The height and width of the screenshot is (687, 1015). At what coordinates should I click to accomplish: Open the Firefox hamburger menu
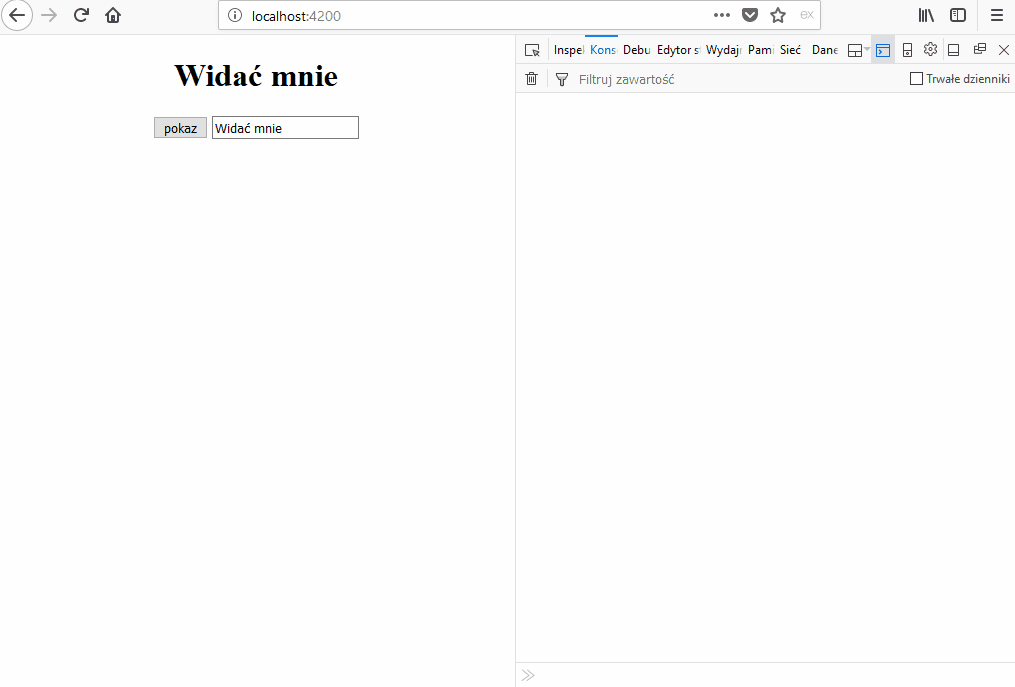click(996, 15)
